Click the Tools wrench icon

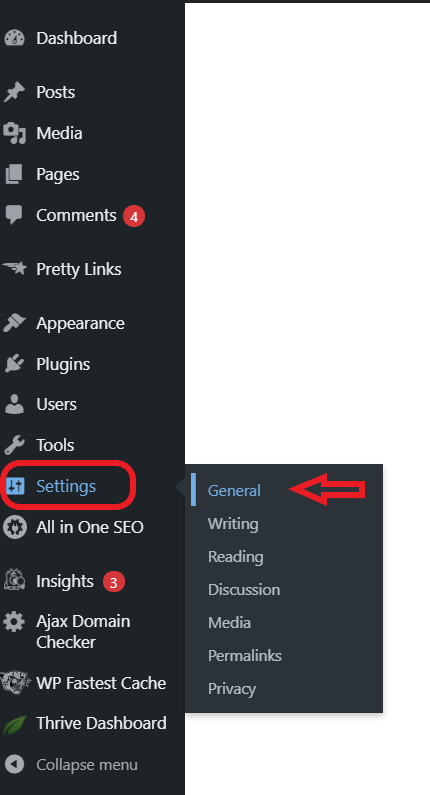point(14,445)
